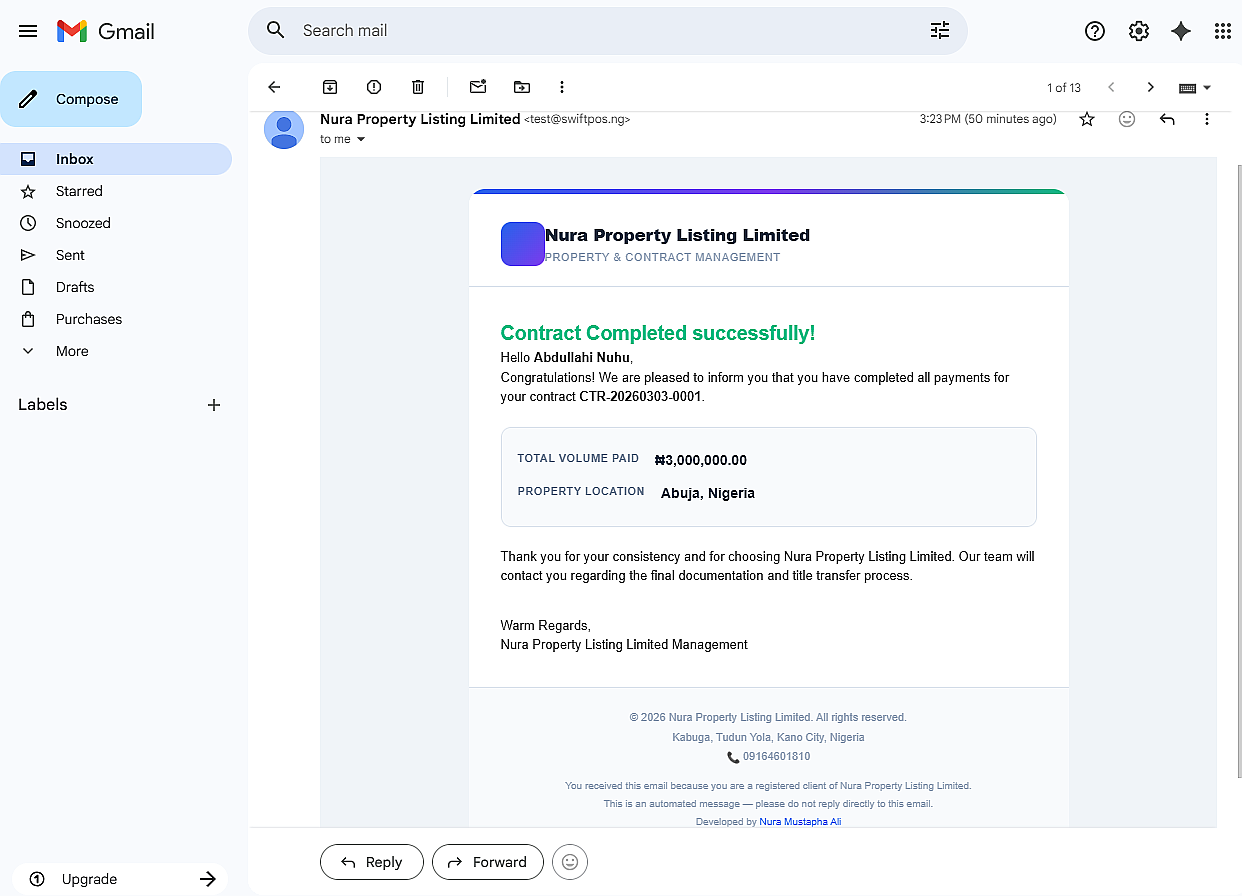Open message More menu in header
The image size is (1242, 896).
pos(1207,119)
